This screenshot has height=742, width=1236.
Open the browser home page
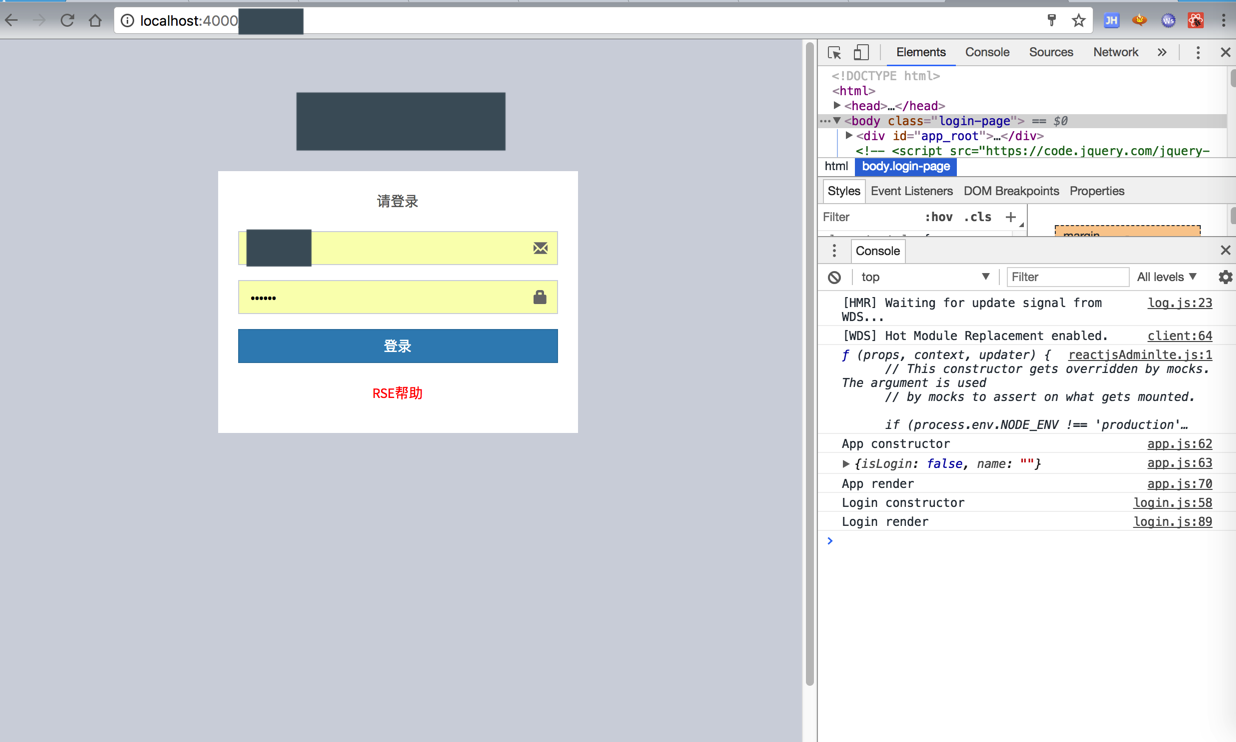coord(95,20)
